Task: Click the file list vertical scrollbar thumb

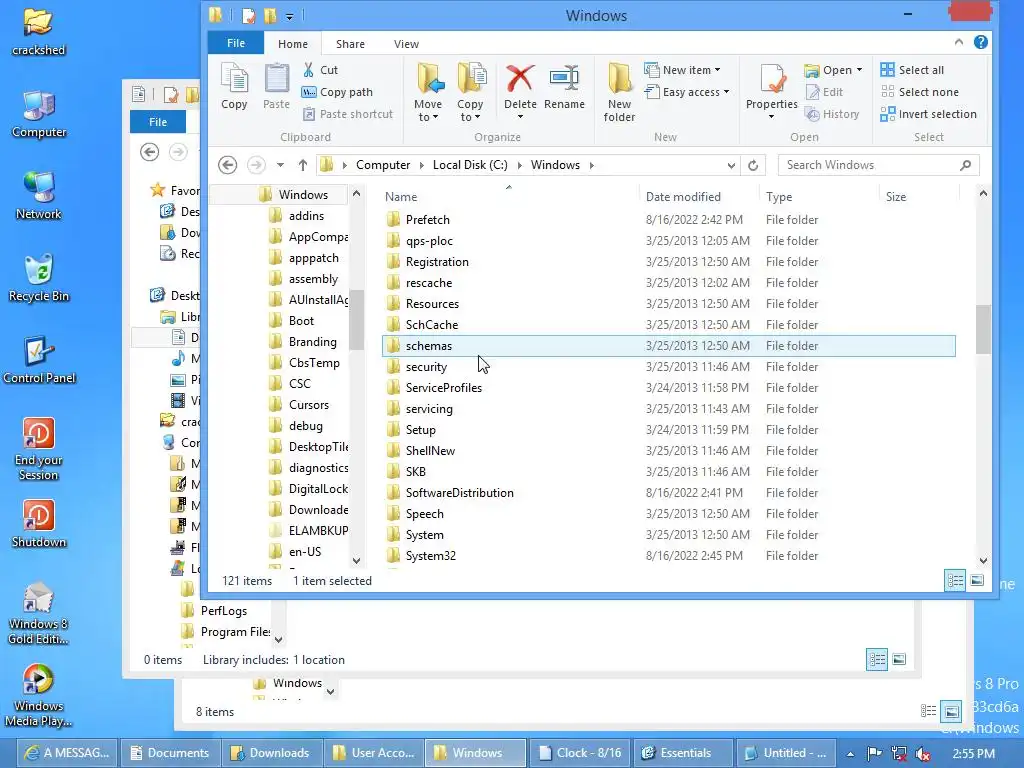Action: 983,329
